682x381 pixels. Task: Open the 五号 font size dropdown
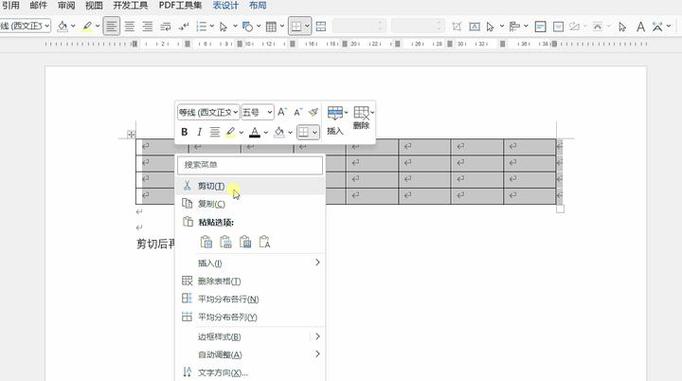tap(257, 113)
